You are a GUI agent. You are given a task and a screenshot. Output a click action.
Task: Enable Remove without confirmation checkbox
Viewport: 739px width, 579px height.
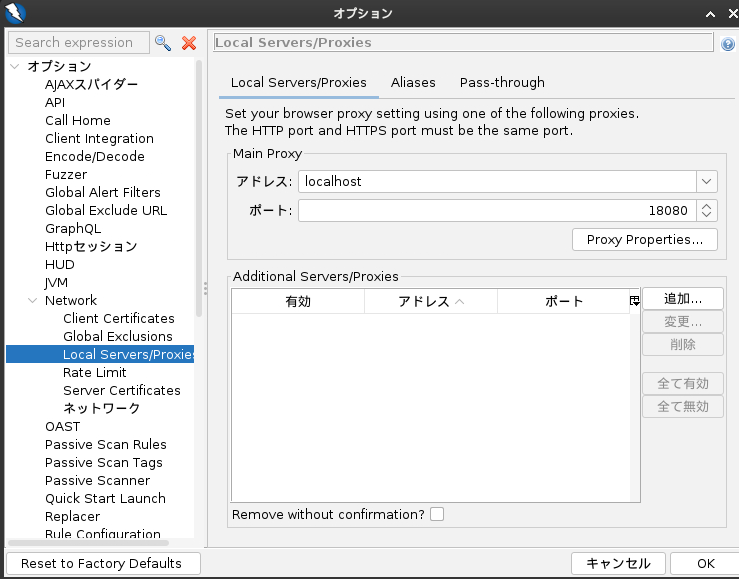437,514
